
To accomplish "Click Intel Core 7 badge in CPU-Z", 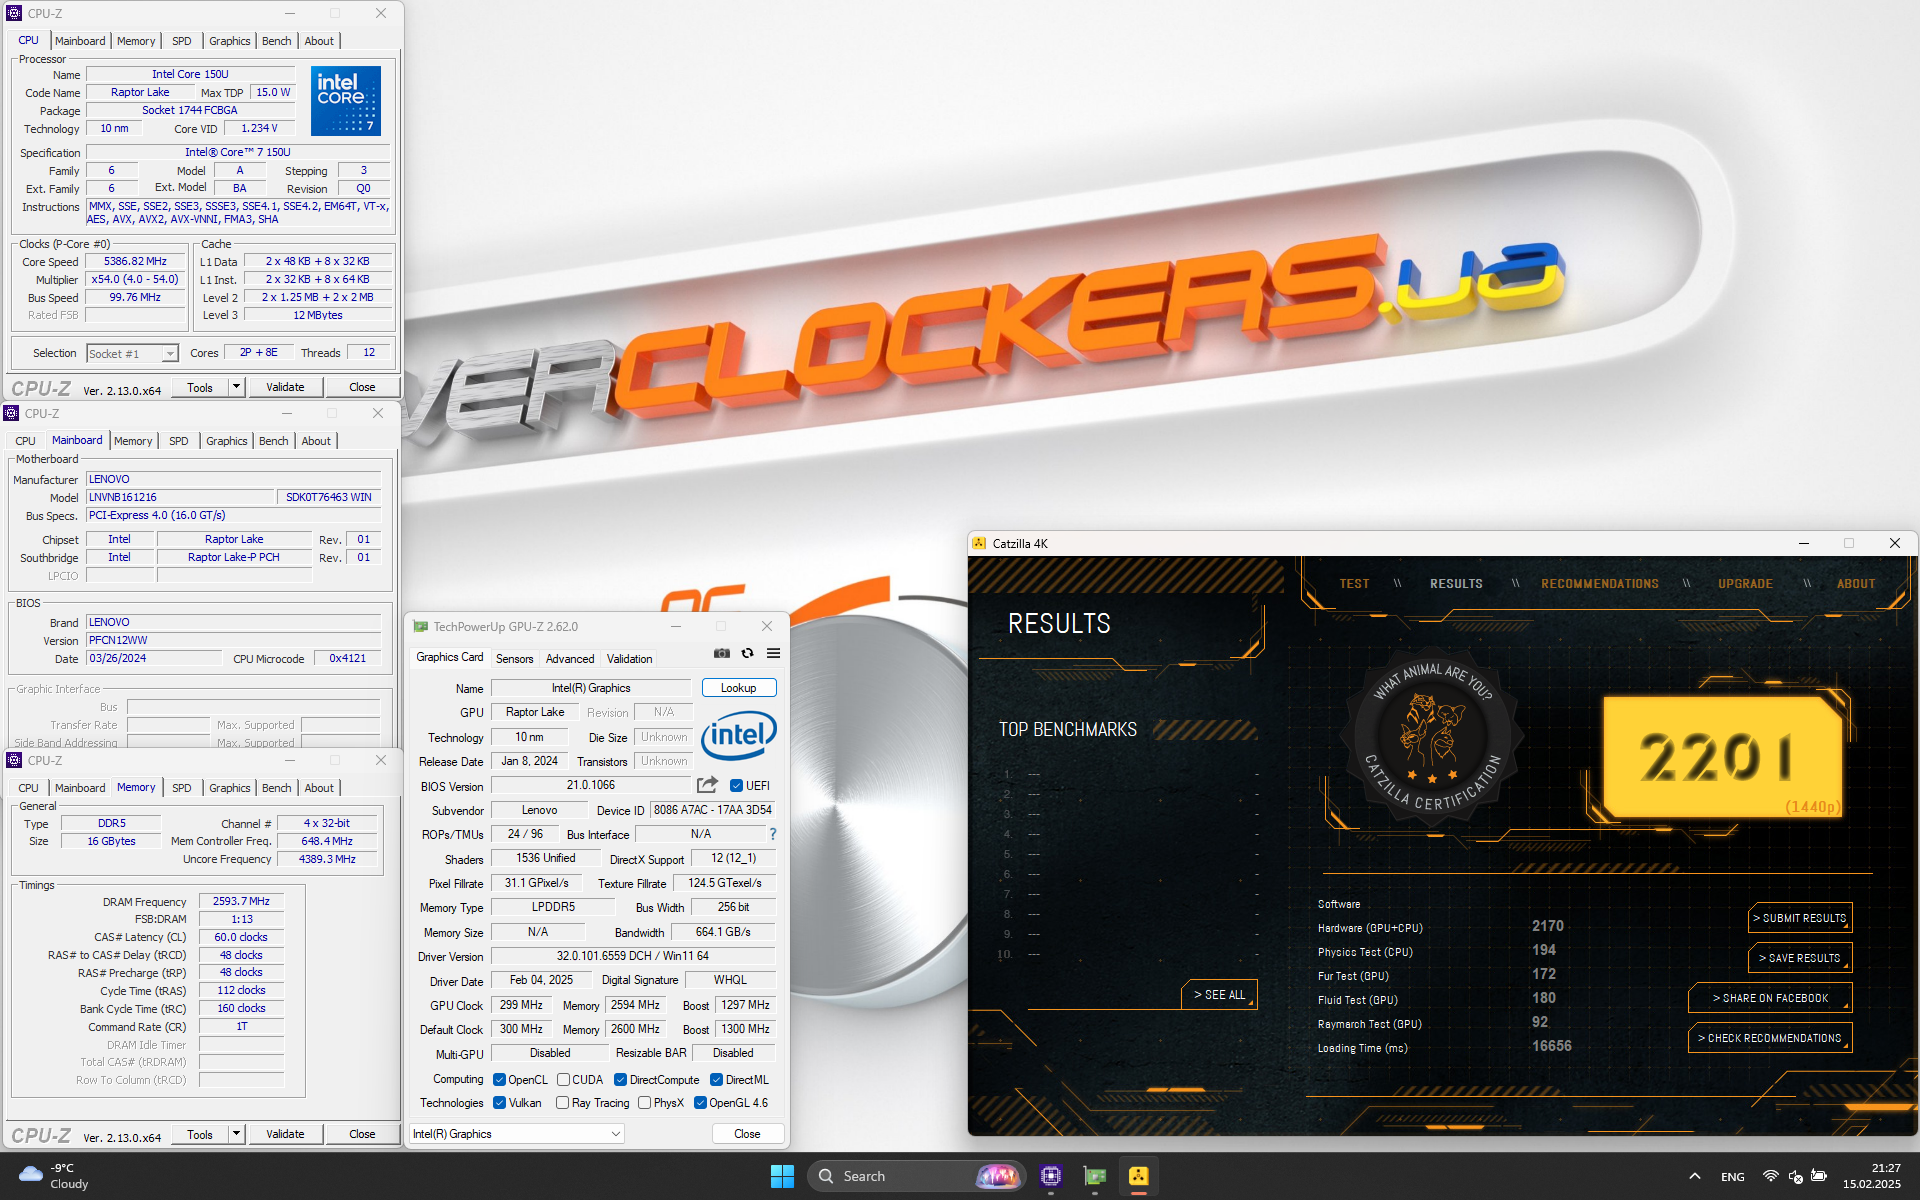I will (346, 100).
